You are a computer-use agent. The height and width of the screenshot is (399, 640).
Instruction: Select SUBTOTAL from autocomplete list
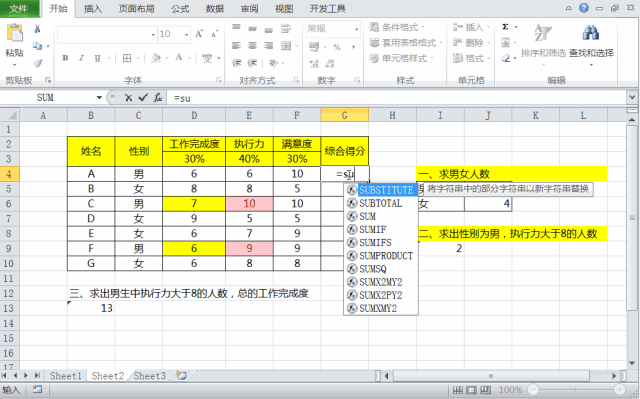[380, 203]
